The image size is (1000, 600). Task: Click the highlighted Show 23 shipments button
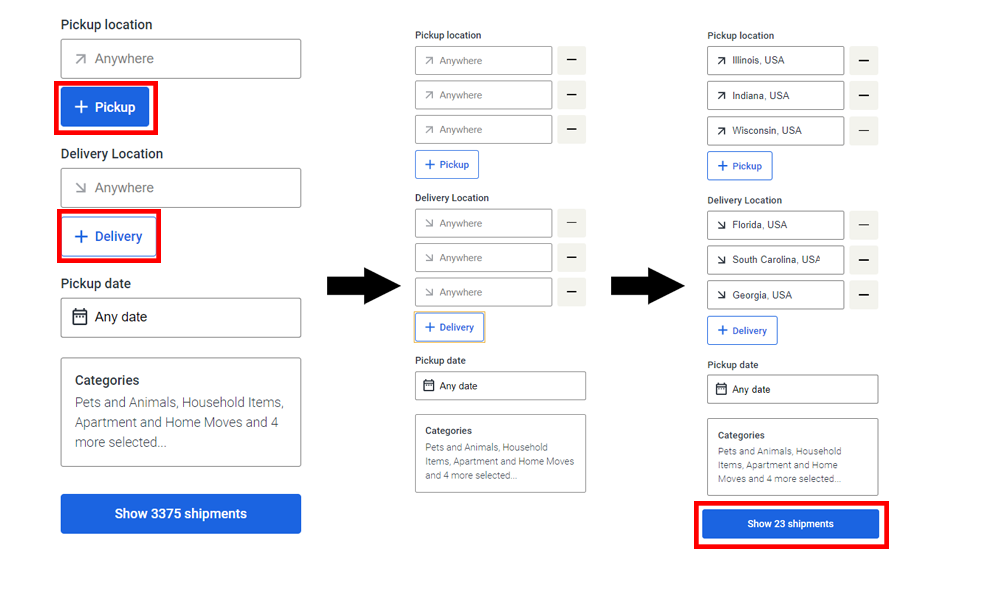tap(791, 523)
